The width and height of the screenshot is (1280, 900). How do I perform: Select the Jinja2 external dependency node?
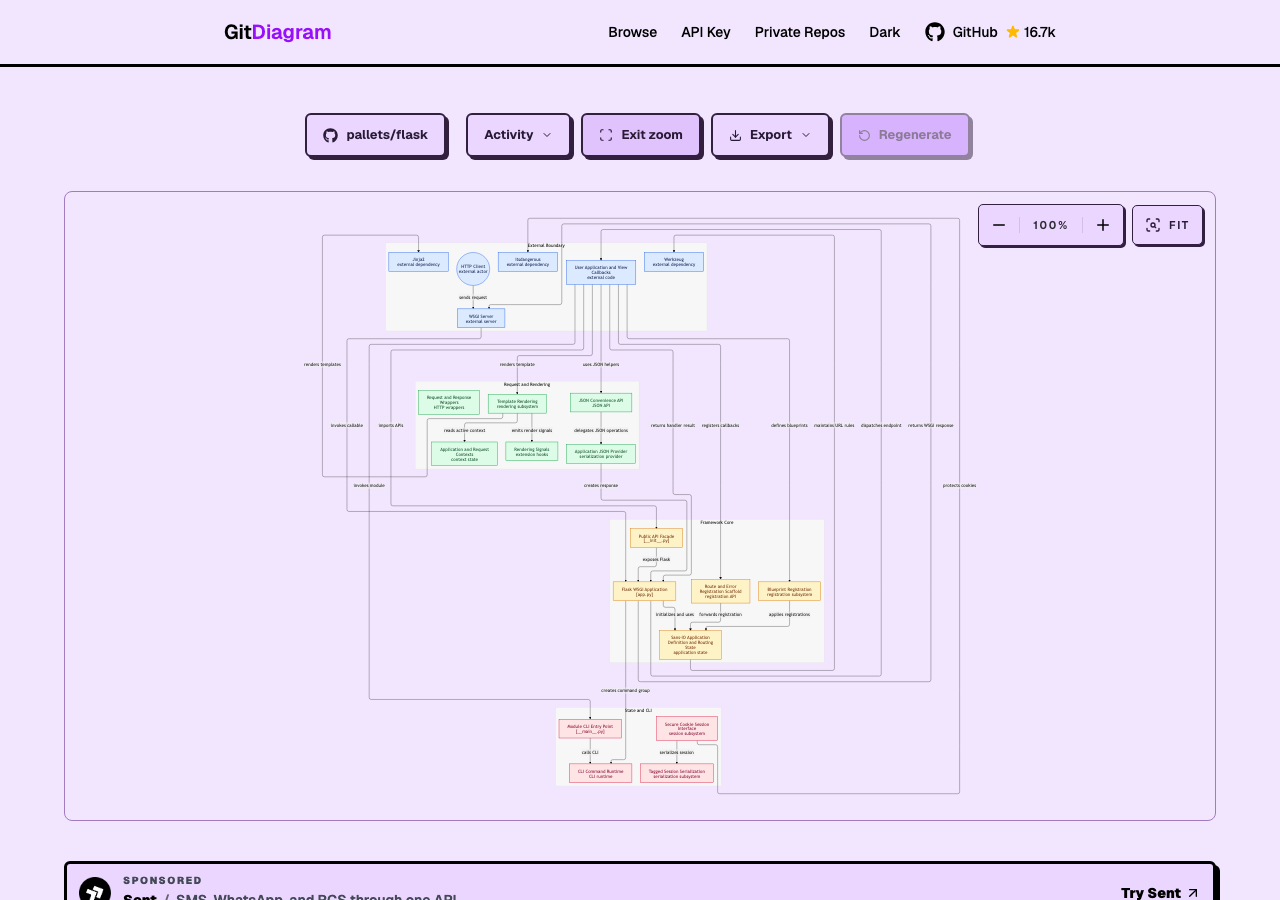tap(418, 262)
